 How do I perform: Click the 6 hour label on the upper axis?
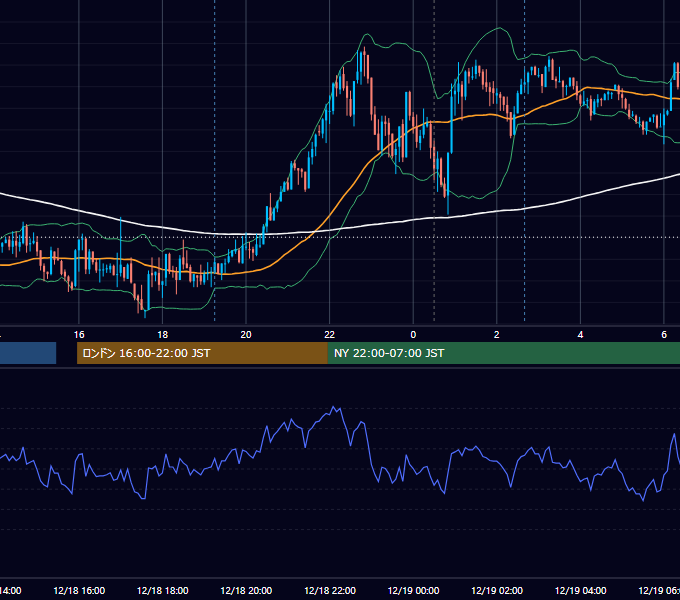pyautogui.click(x=664, y=335)
